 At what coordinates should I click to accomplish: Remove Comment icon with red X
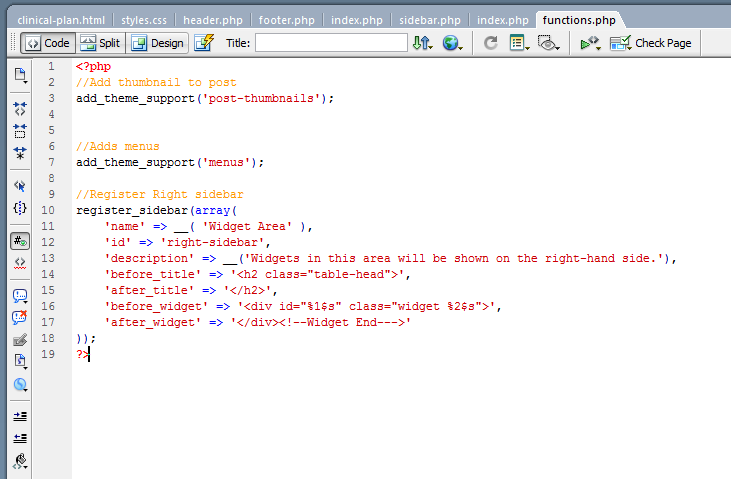(20, 318)
